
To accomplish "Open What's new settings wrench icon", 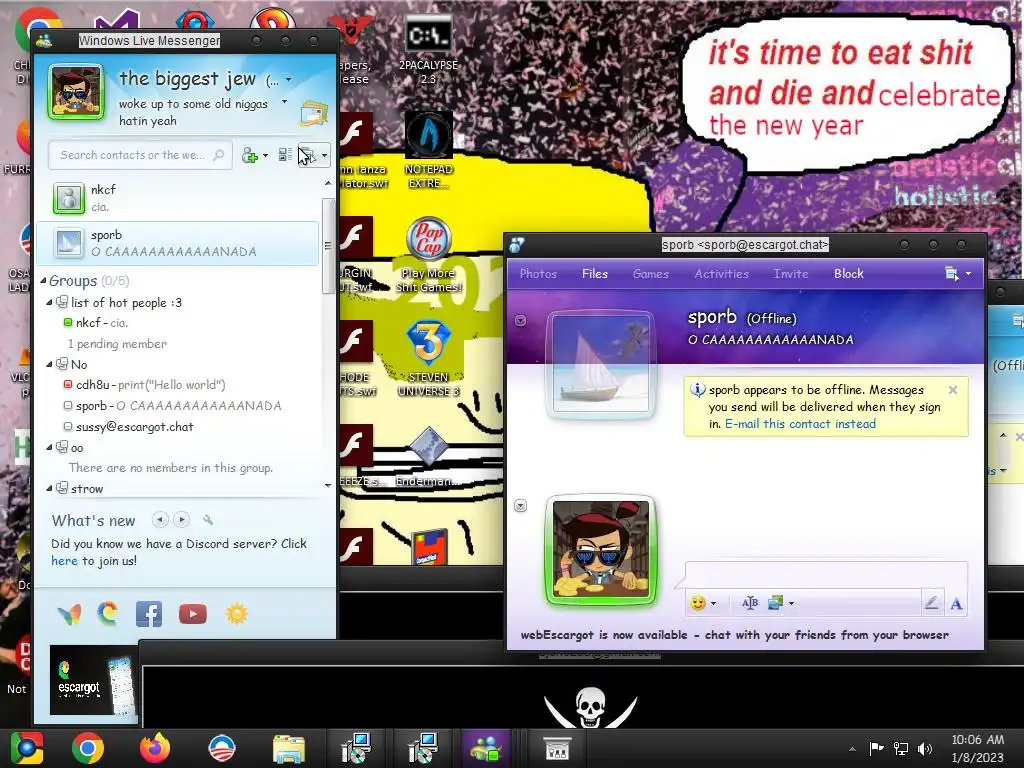I will 208,520.
